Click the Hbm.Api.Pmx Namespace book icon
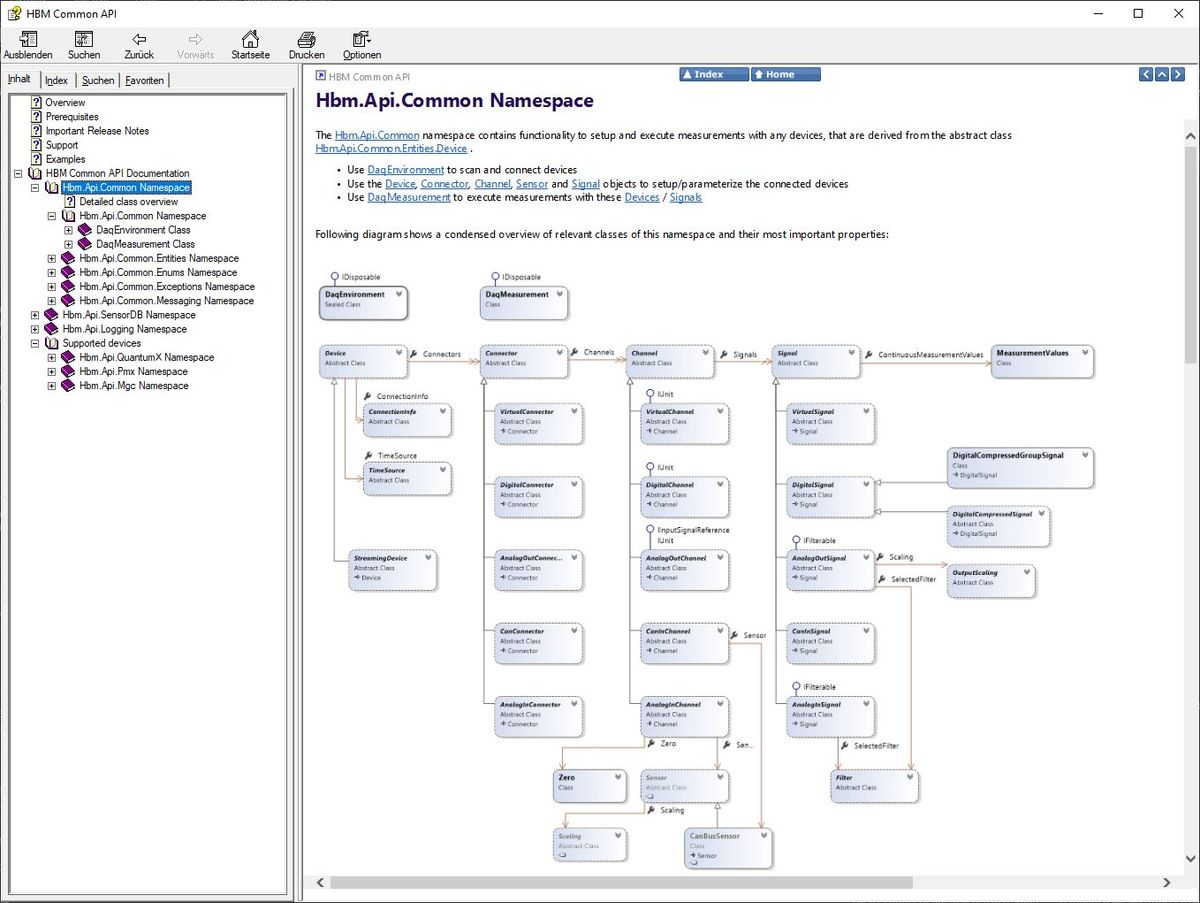 click(69, 371)
